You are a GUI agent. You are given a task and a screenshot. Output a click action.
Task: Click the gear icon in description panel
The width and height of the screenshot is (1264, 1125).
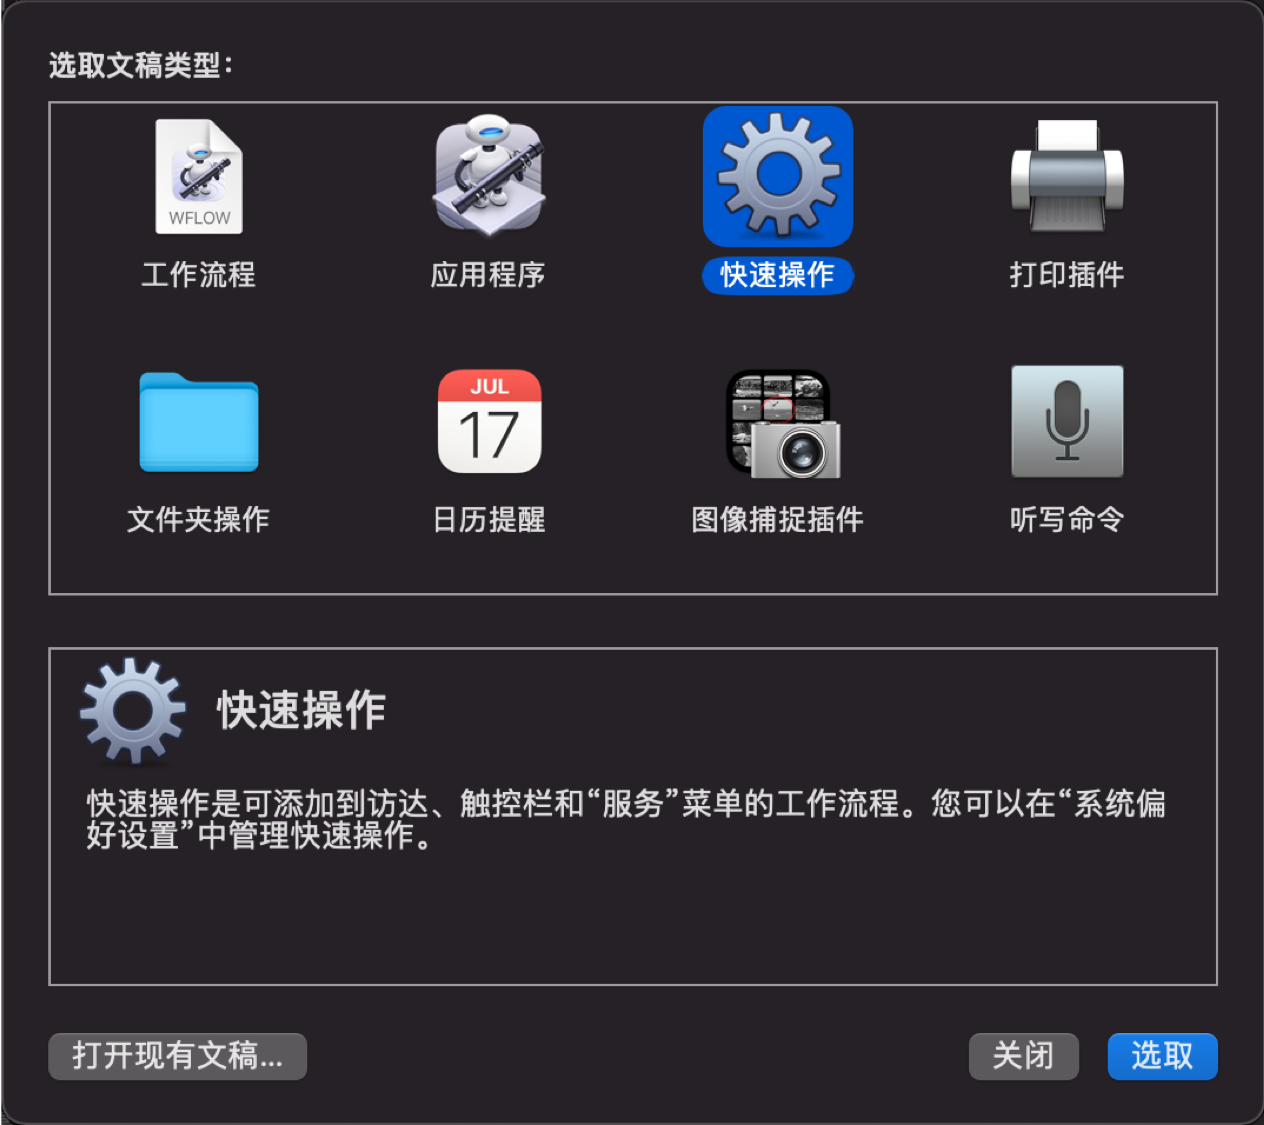[133, 711]
